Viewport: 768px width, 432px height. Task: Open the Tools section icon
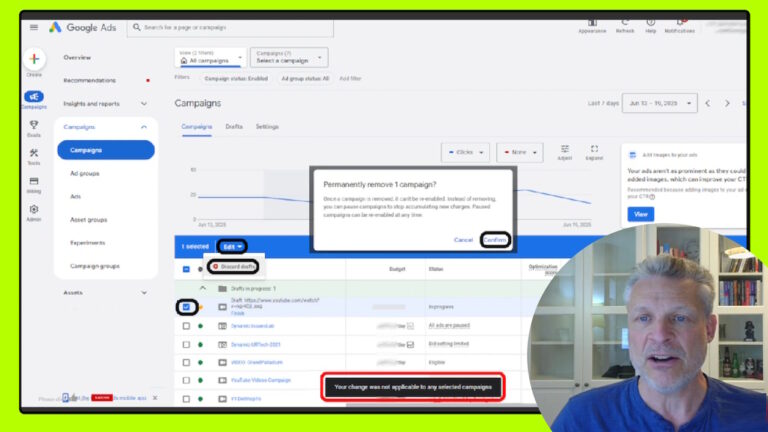click(x=34, y=154)
